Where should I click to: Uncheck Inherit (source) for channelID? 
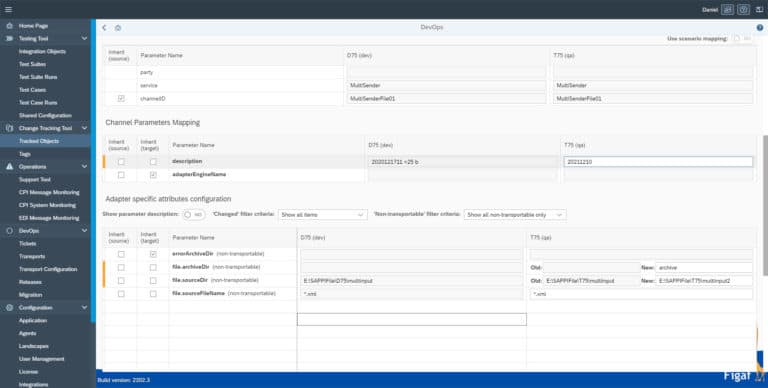(121, 98)
